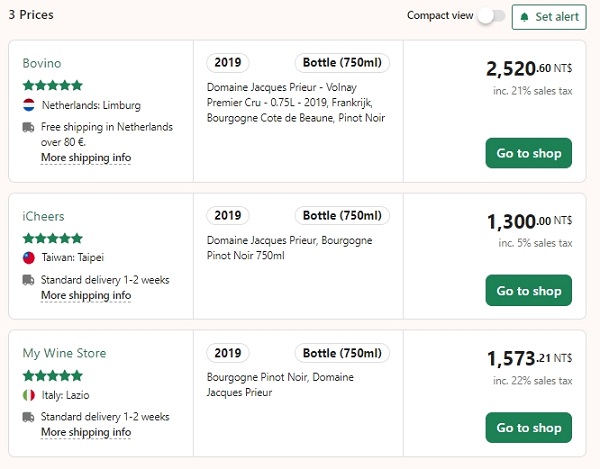This screenshot has width=600, height=469.
Task: Click 'Bourgogne Pinot Noir, Domaine Jacques Prieur' description
Action: [280, 385]
